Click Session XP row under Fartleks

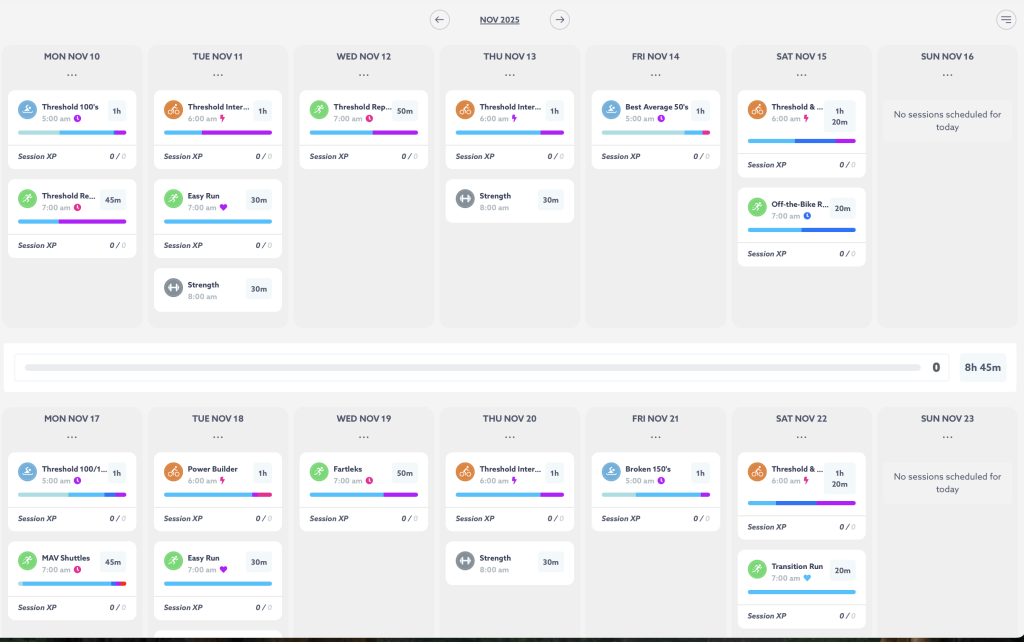(x=364, y=519)
